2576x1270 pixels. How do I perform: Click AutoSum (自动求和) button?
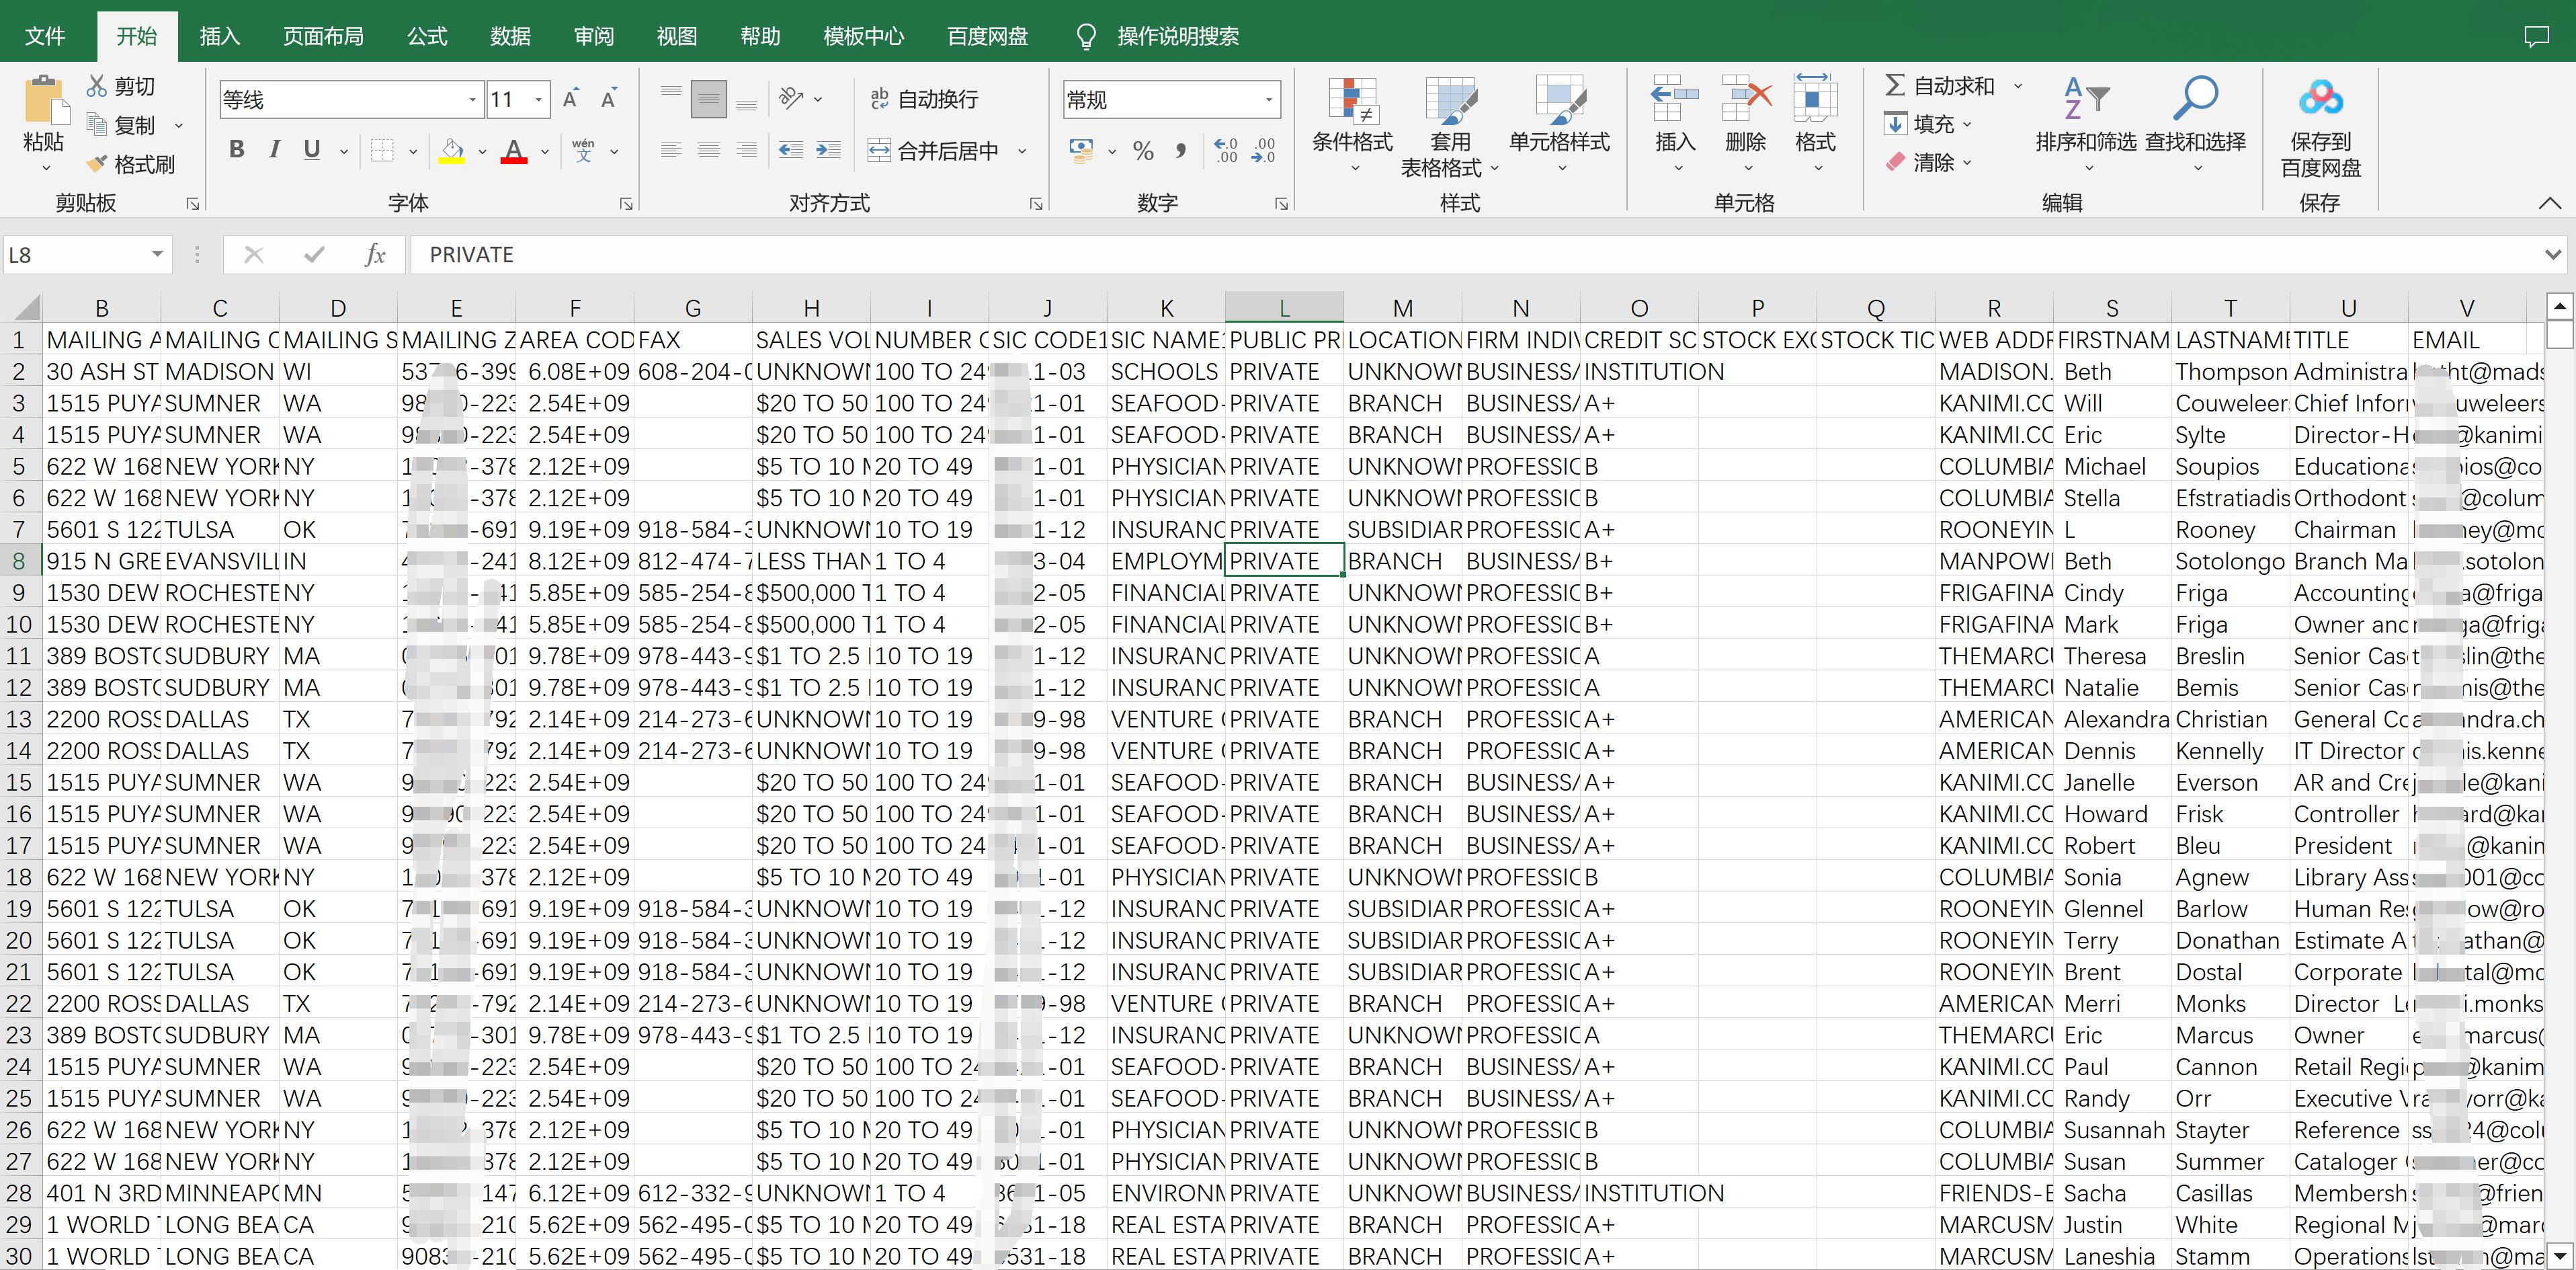(1940, 86)
